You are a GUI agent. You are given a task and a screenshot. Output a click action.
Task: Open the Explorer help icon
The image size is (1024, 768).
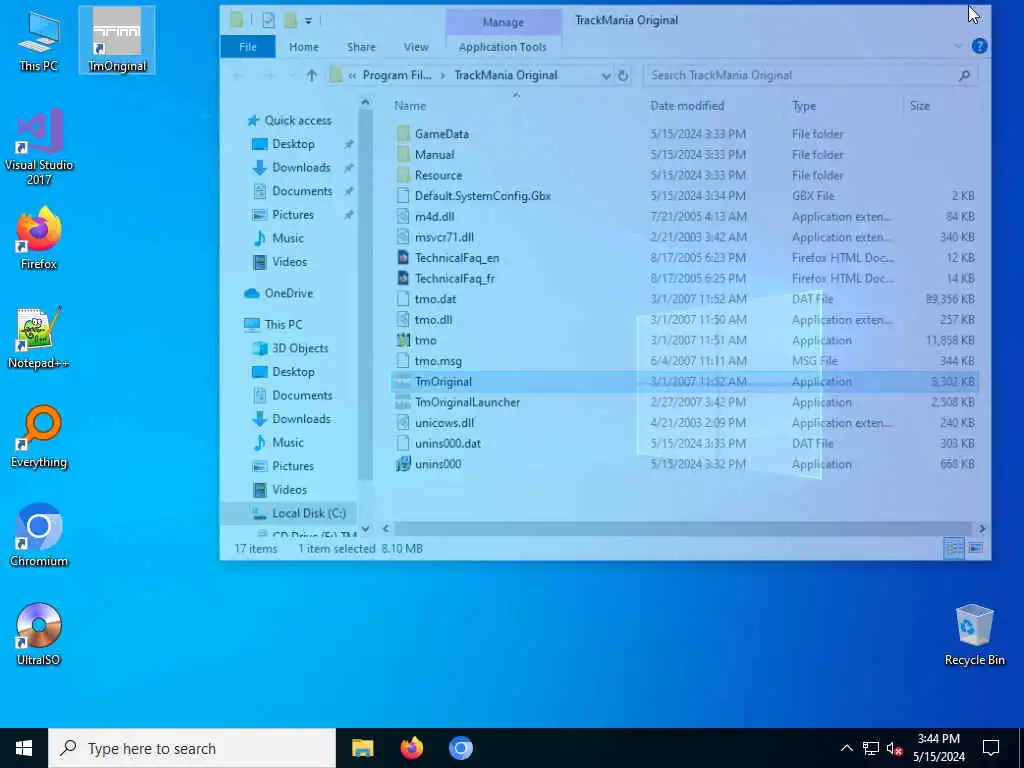979,46
